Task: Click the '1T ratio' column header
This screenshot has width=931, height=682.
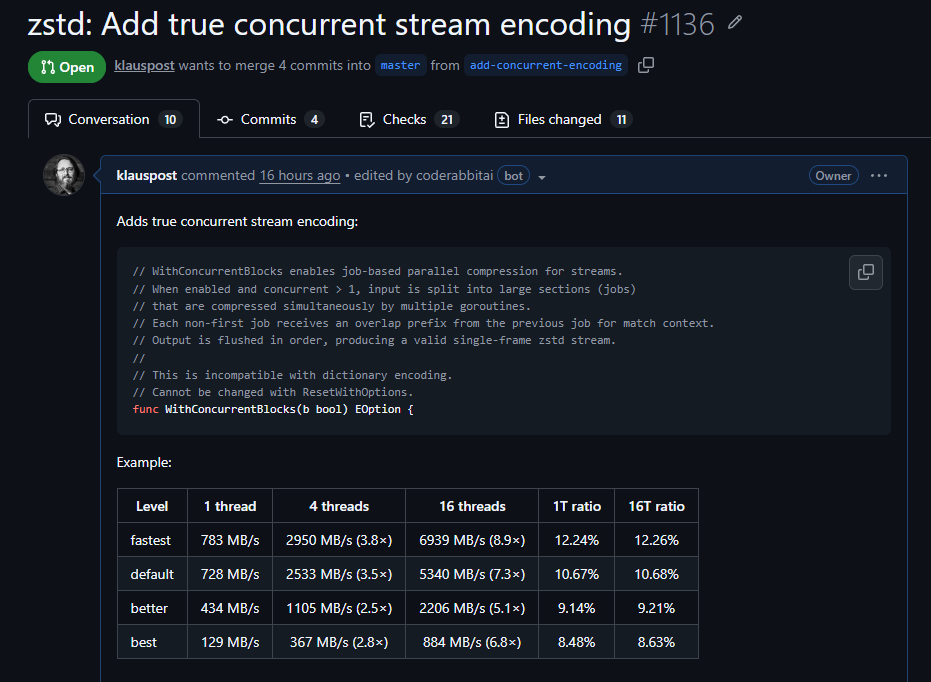Action: [x=577, y=506]
